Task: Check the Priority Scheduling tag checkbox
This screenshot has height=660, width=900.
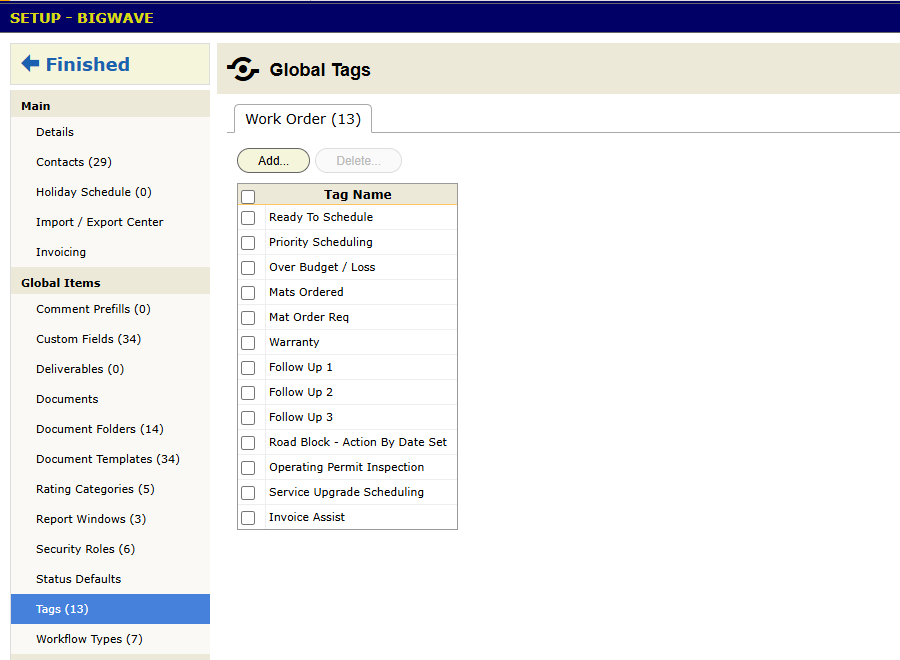Action: click(248, 243)
